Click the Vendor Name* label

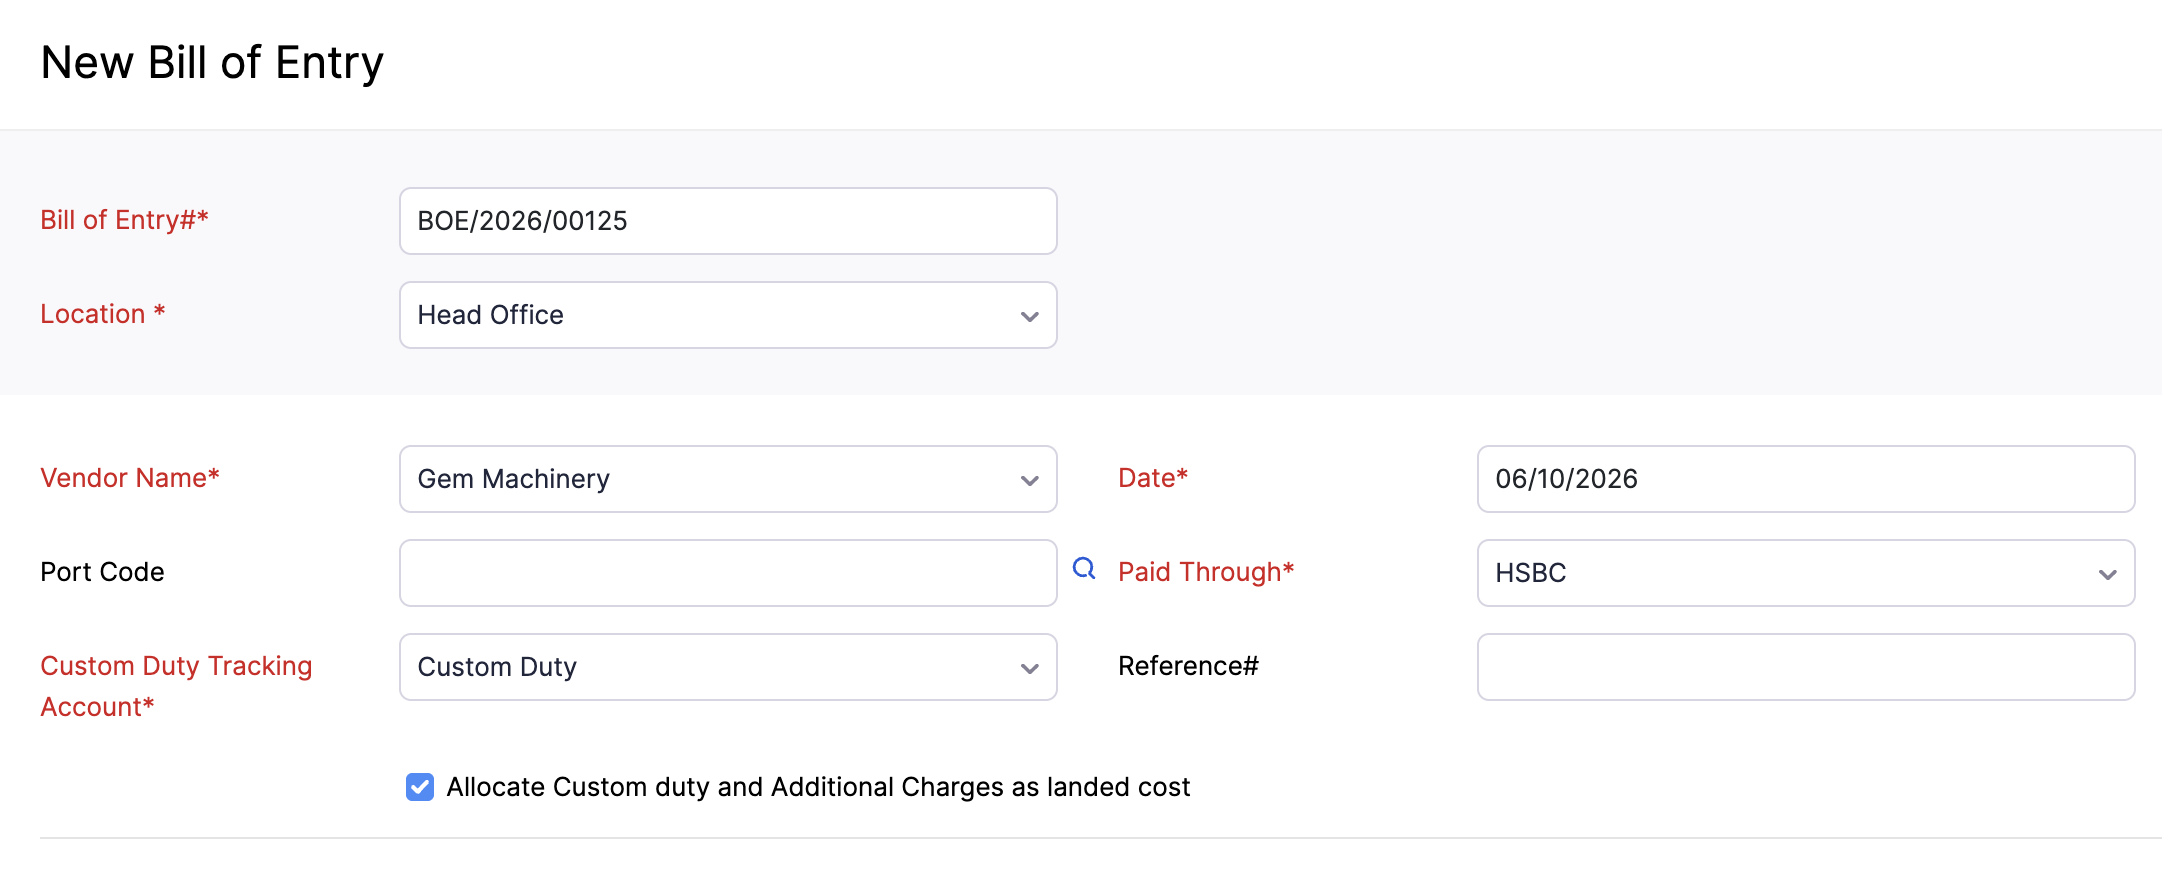point(130,478)
